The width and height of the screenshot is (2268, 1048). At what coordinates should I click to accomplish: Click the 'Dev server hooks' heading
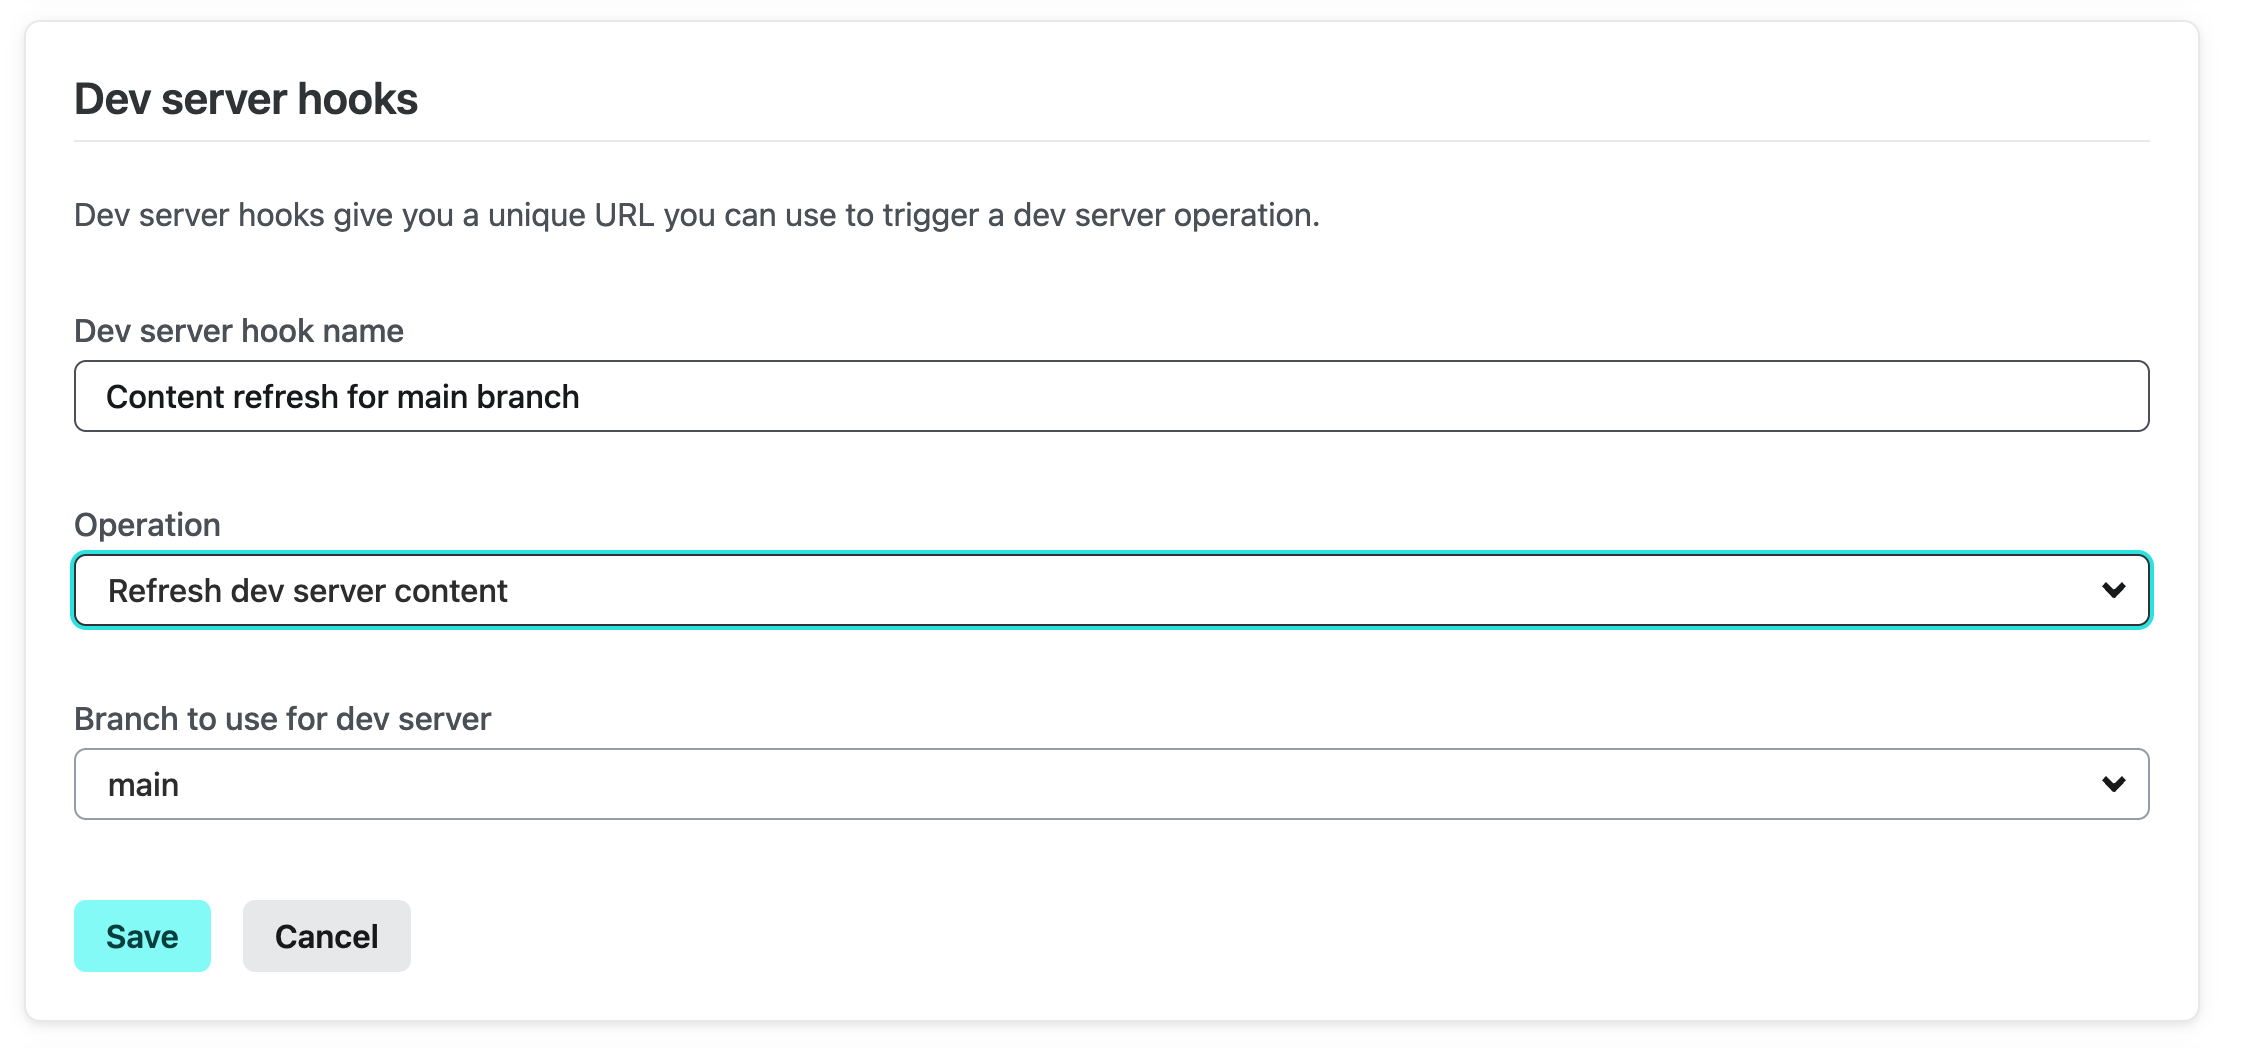[246, 99]
